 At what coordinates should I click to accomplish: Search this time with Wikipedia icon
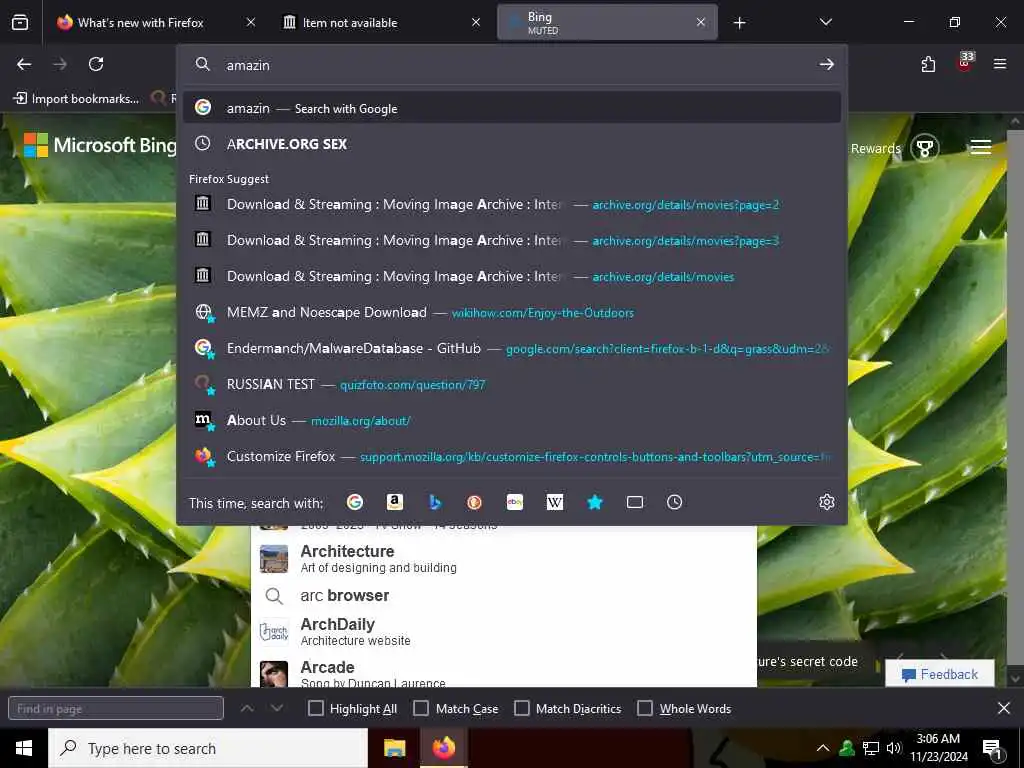[x=554, y=502]
